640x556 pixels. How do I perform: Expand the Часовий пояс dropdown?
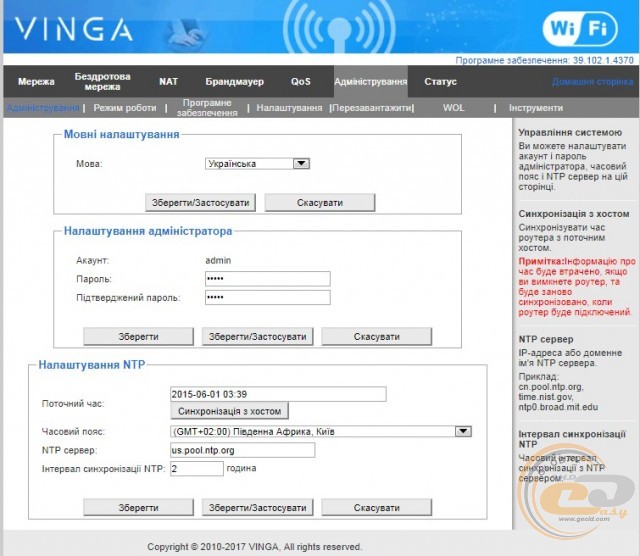321,431
